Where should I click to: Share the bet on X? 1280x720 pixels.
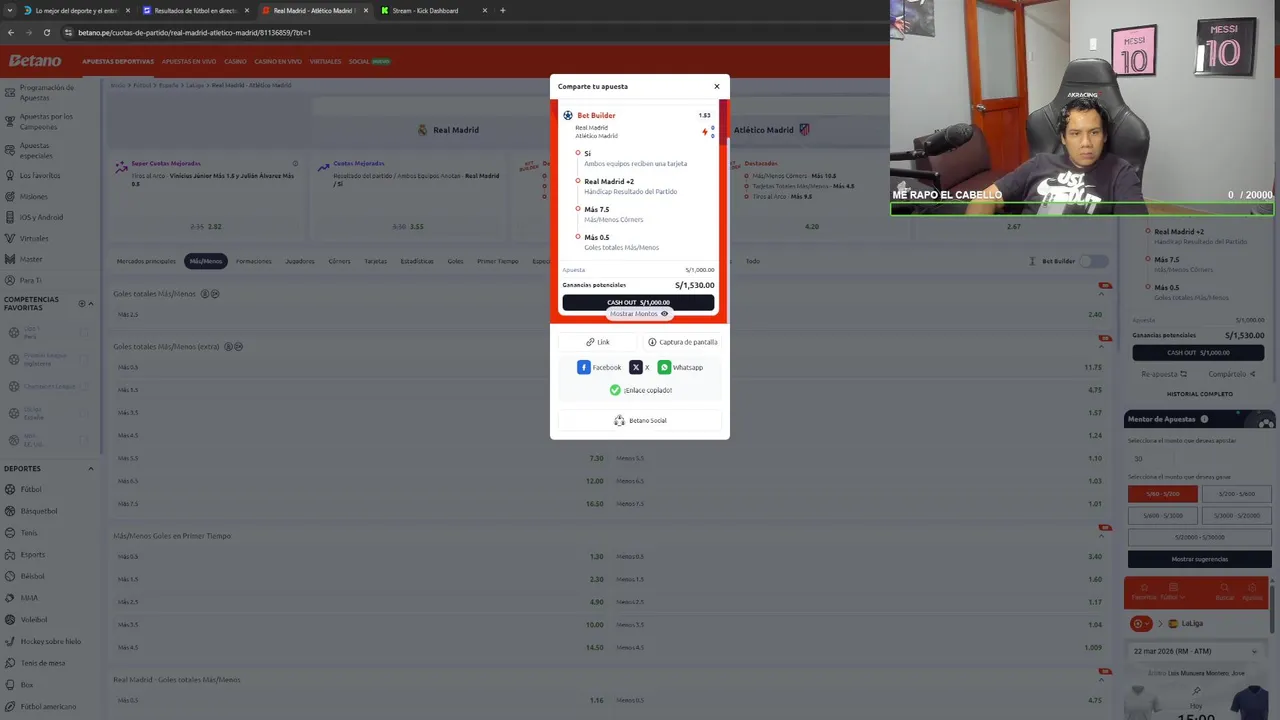pos(639,367)
